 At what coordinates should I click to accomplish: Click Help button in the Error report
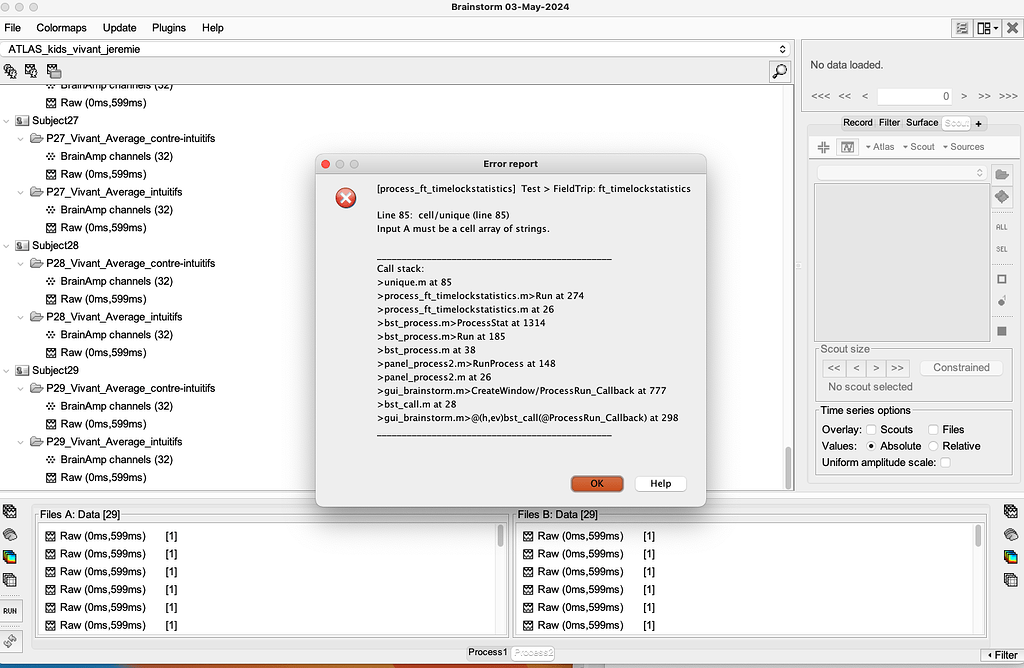[660, 483]
